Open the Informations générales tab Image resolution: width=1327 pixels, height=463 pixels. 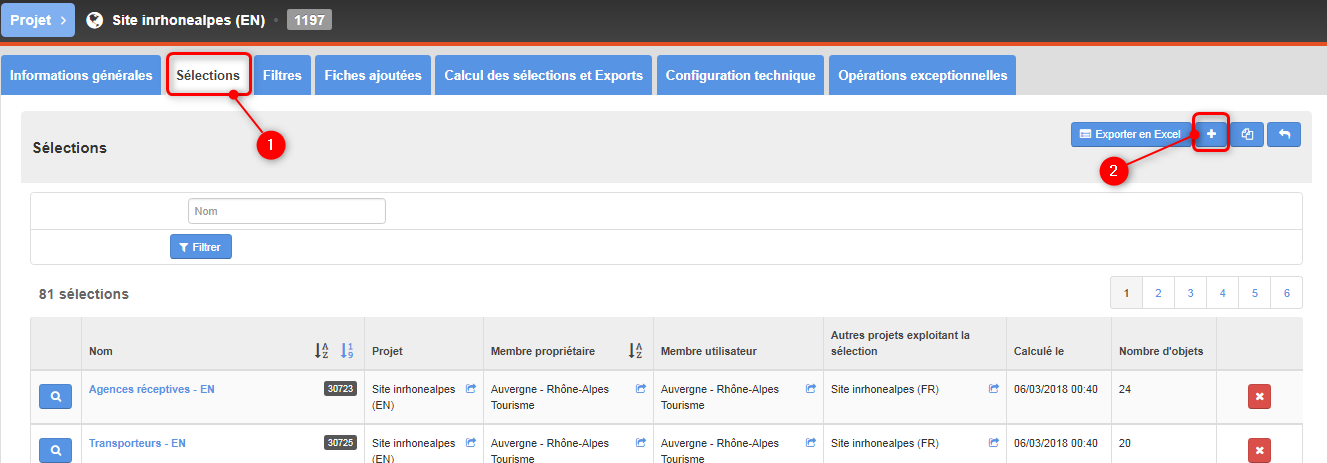(x=81, y=75)
